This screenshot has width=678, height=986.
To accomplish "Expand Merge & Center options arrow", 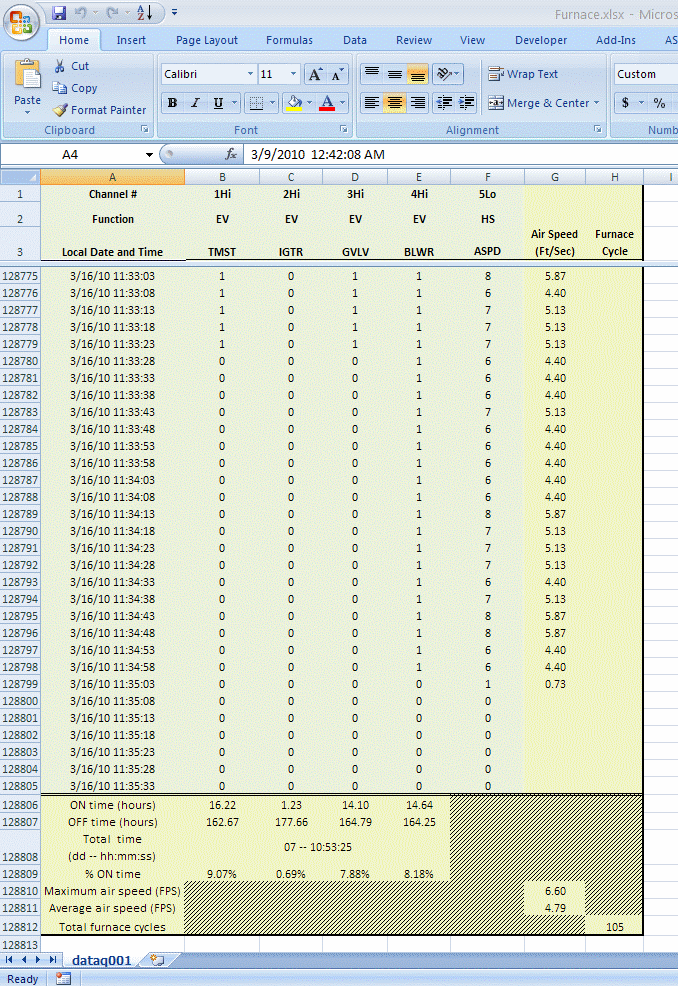I will point(596,102).
